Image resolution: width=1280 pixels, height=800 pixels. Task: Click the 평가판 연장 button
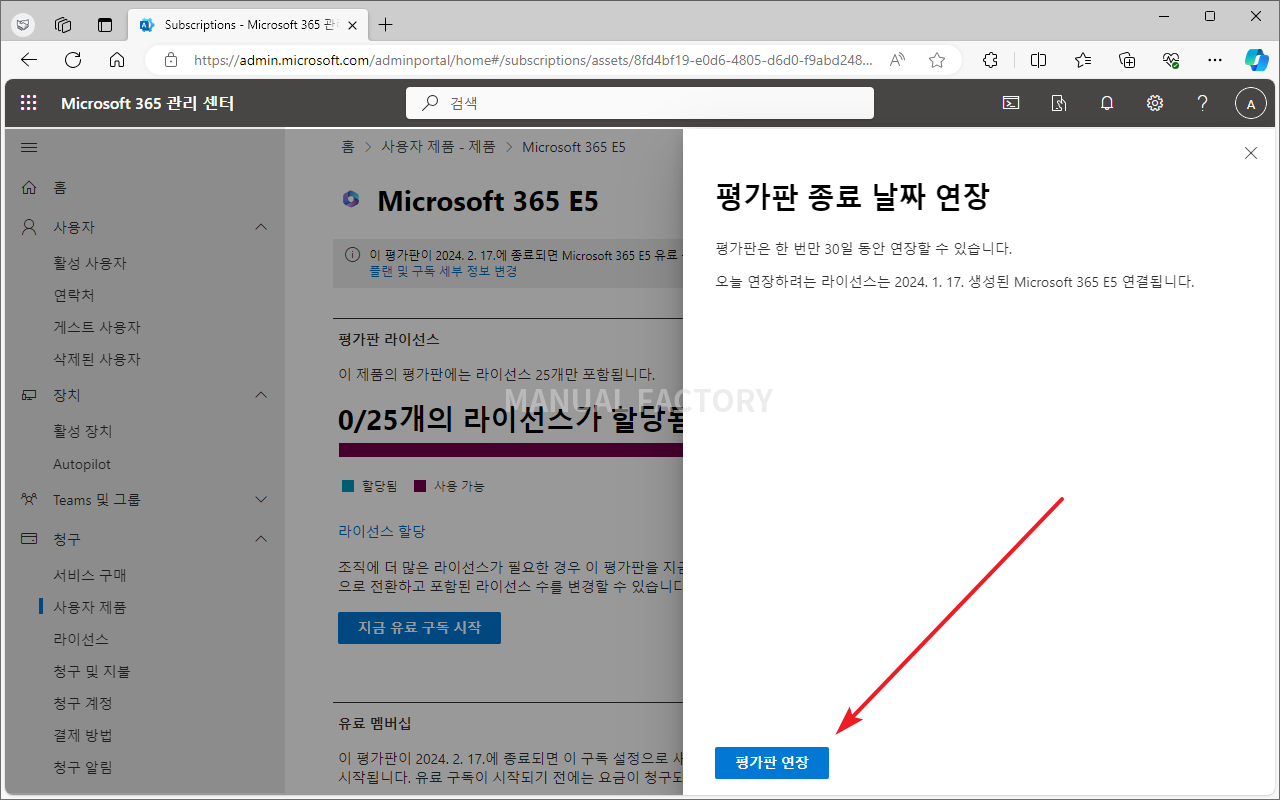[772, 762]
